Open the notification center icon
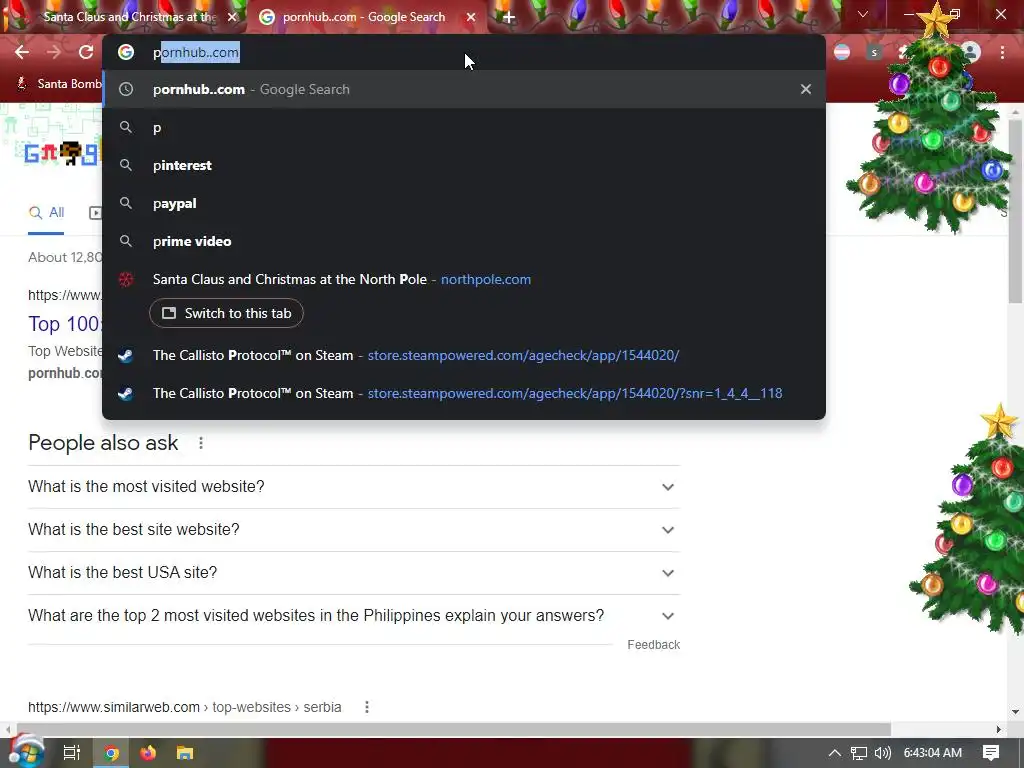Image resolution: width=1024 pixels, height=768 pixels. point(991,753)
